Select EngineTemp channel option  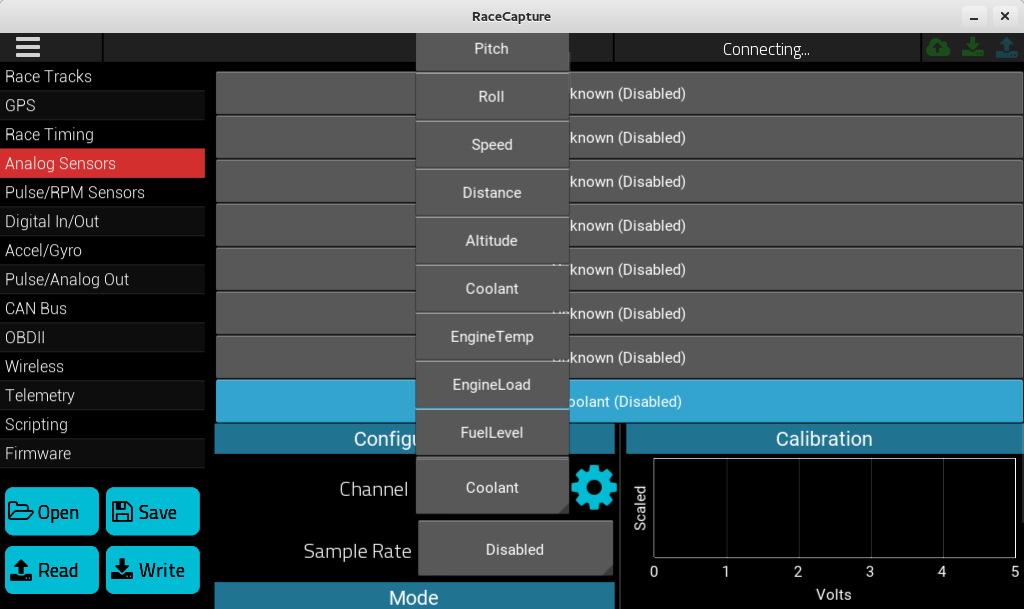[x=492, y=336]
